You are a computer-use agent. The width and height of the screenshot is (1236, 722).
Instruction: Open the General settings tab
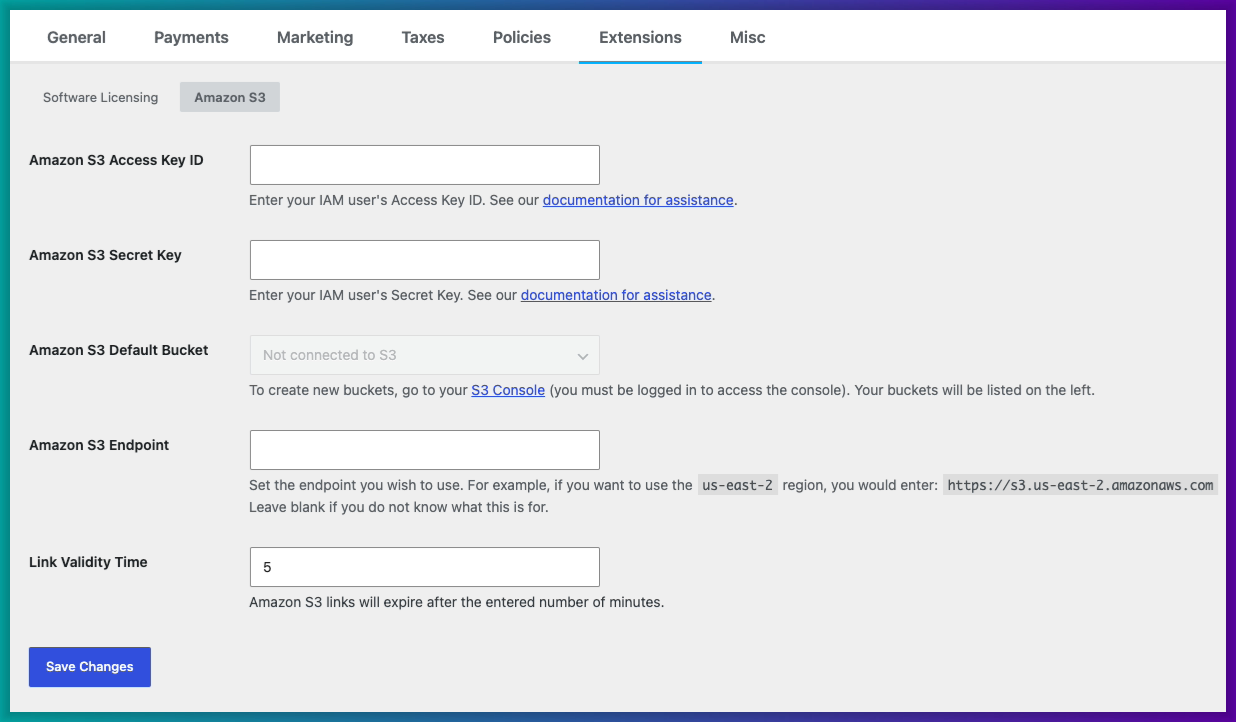(76, 37)
